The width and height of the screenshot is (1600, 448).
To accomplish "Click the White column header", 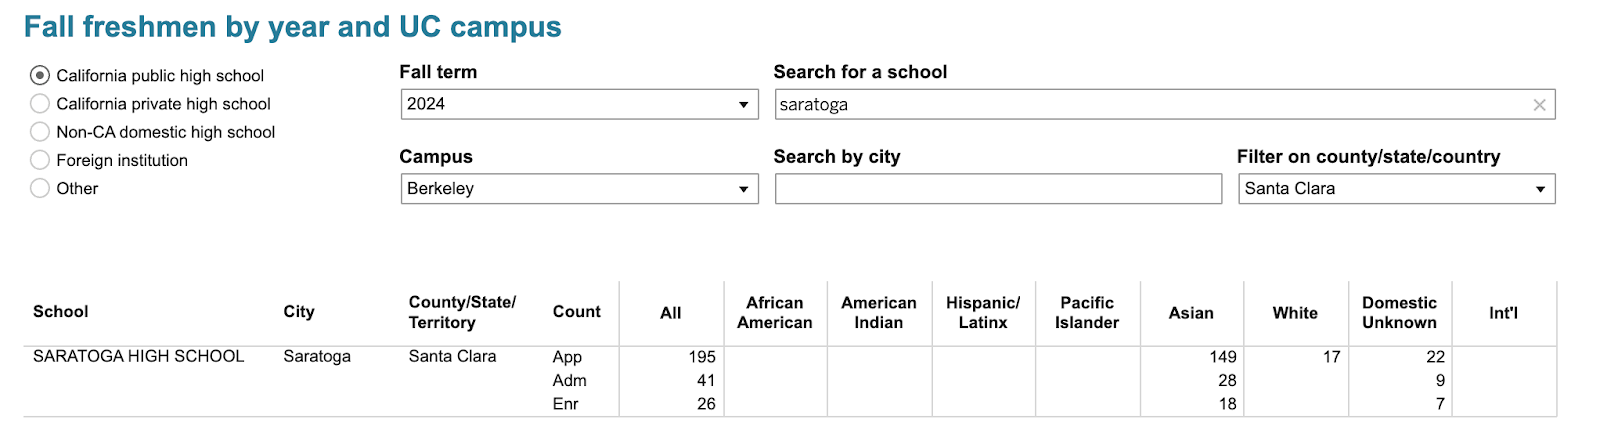I will [x=1295, y=313].
